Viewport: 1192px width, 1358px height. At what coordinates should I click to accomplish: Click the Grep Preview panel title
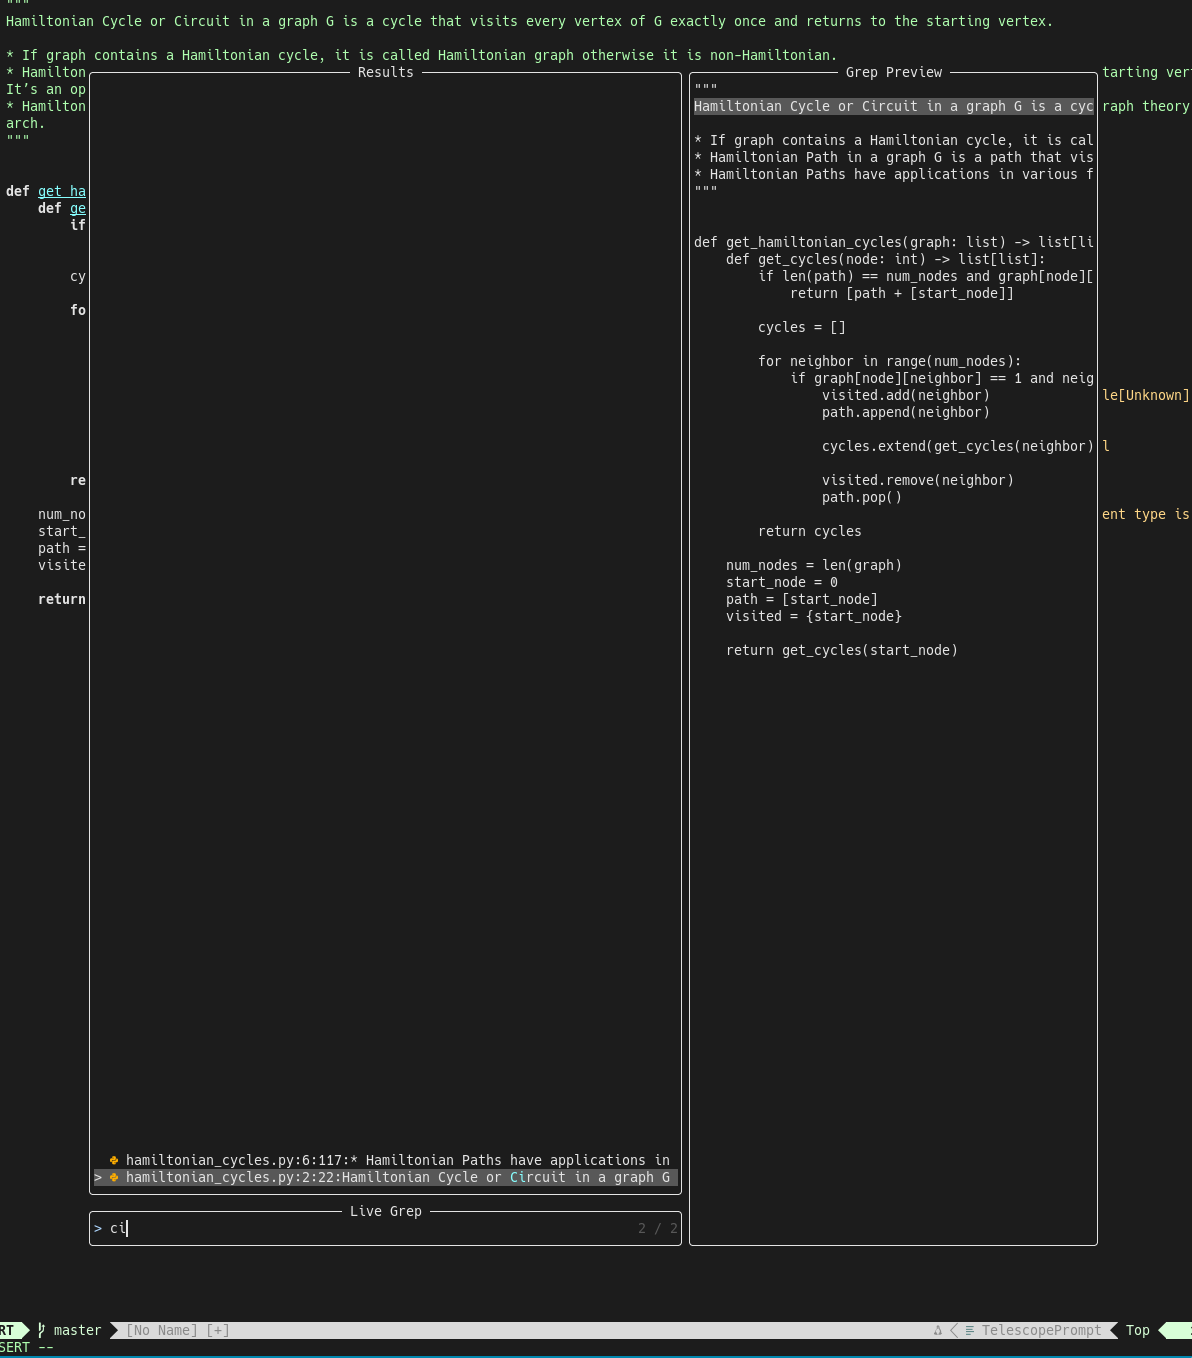point(893,72)
